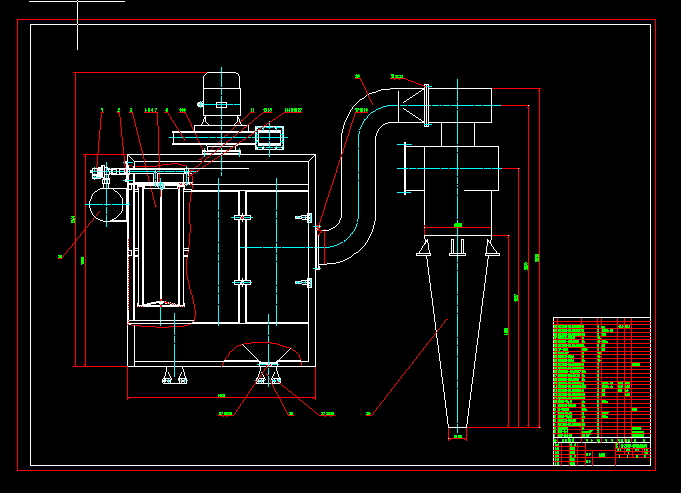This screenshot has width=681, height=493.
Task: Select the long tapered cone of the cyclone
Action: pos(457,333)
